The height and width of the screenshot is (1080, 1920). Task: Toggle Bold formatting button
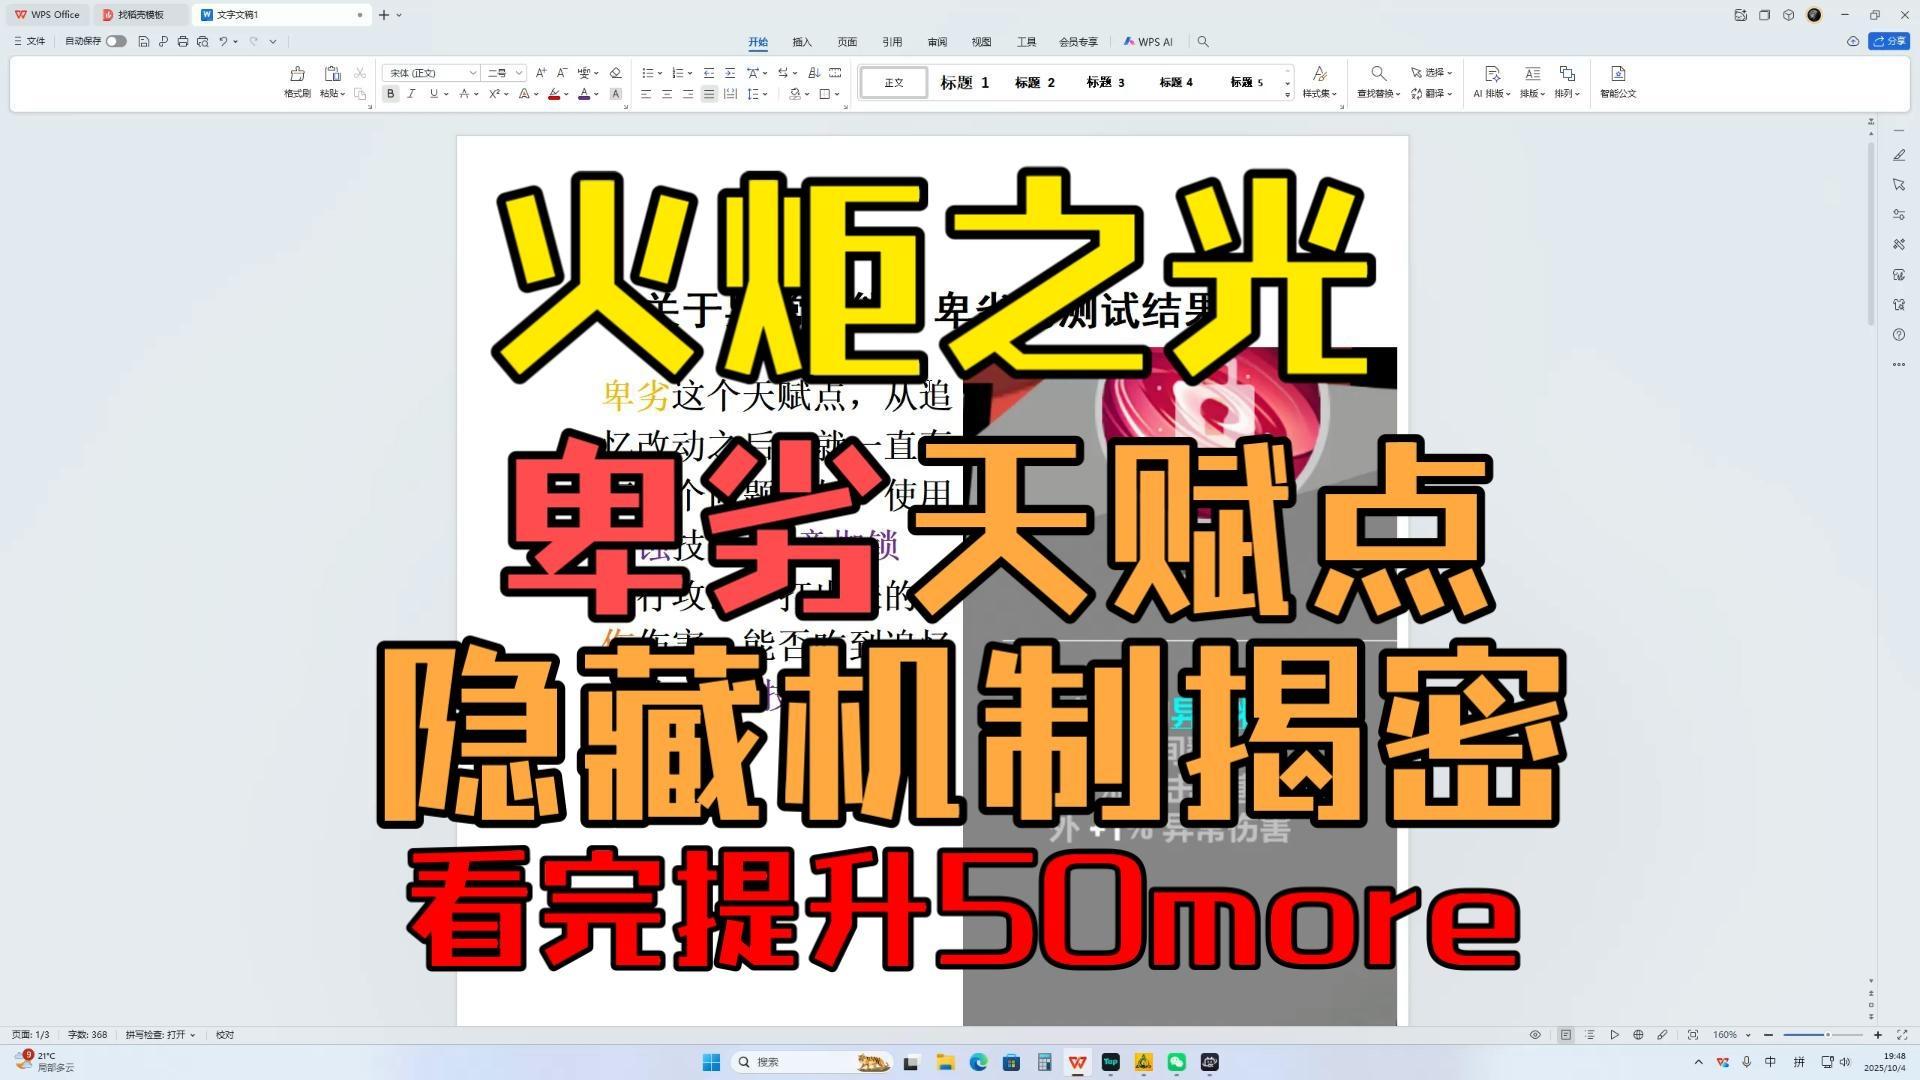[x=391, y=94]
